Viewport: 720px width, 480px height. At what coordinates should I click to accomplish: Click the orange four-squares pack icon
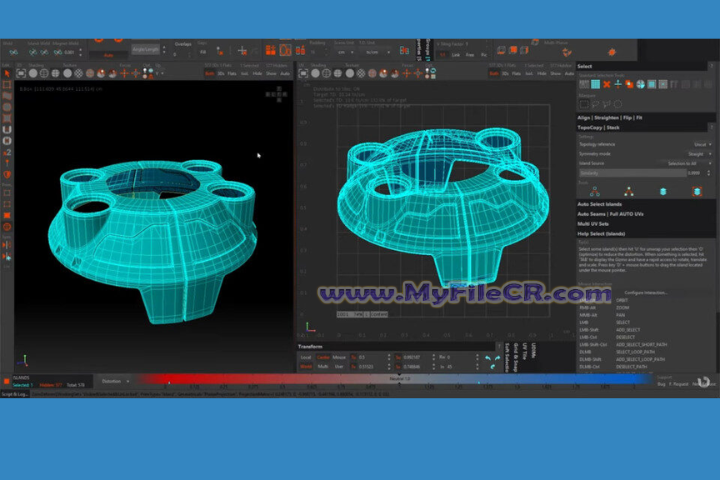point(271,50)
